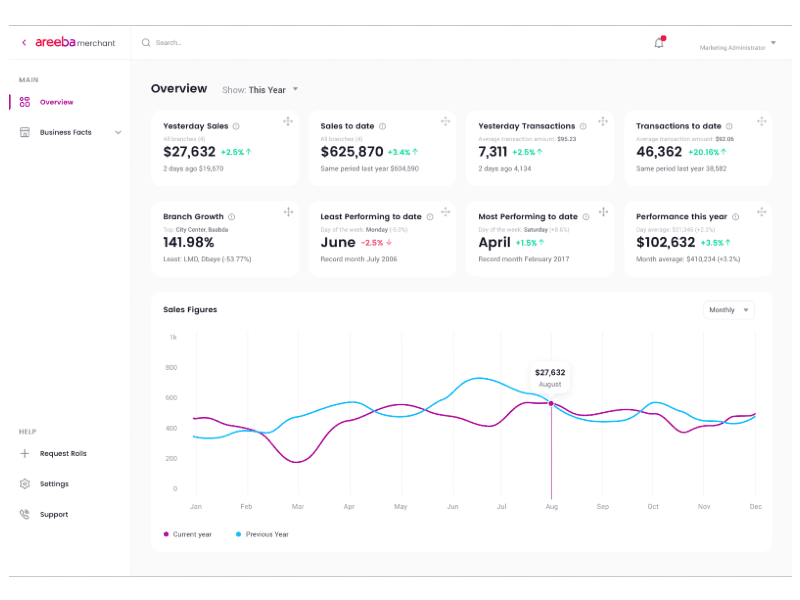Open the Show: This Year dropdown
Screen dimensions: 800x600
[x=262, y=90]
